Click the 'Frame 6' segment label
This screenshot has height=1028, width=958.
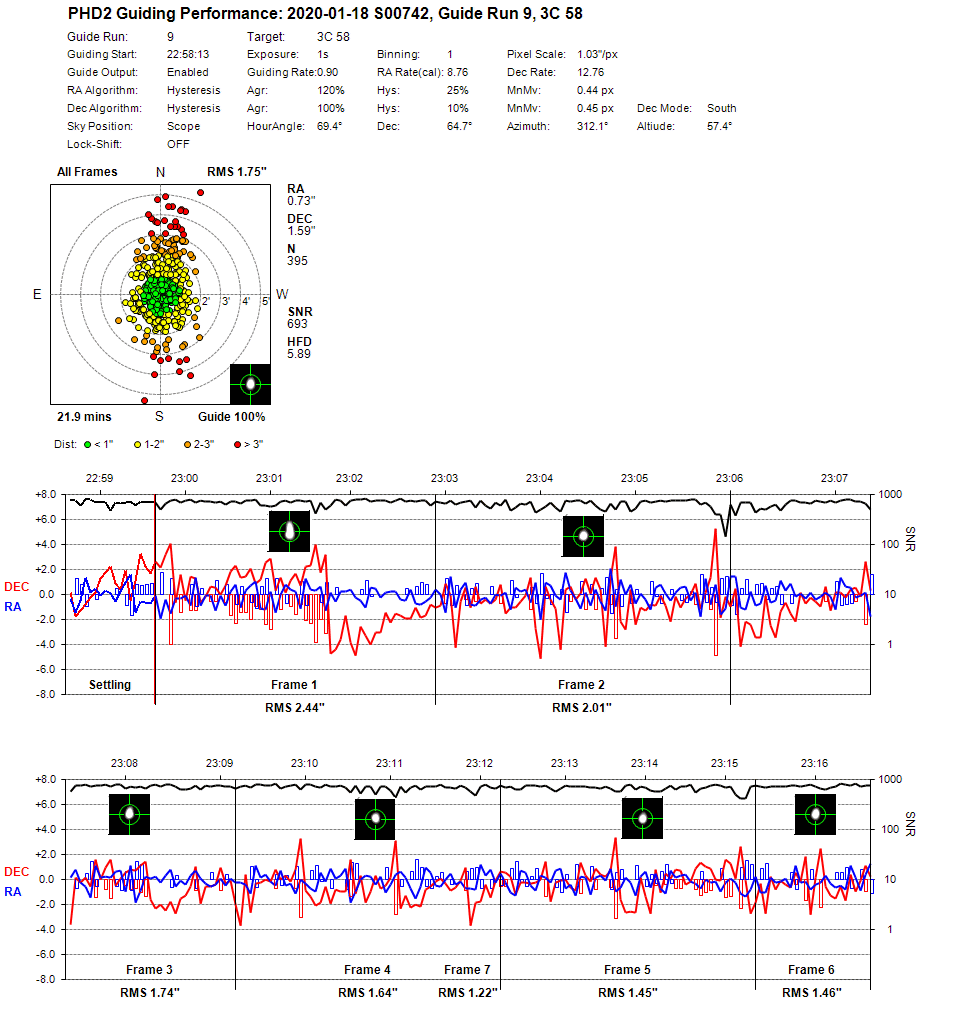point(811,970)
